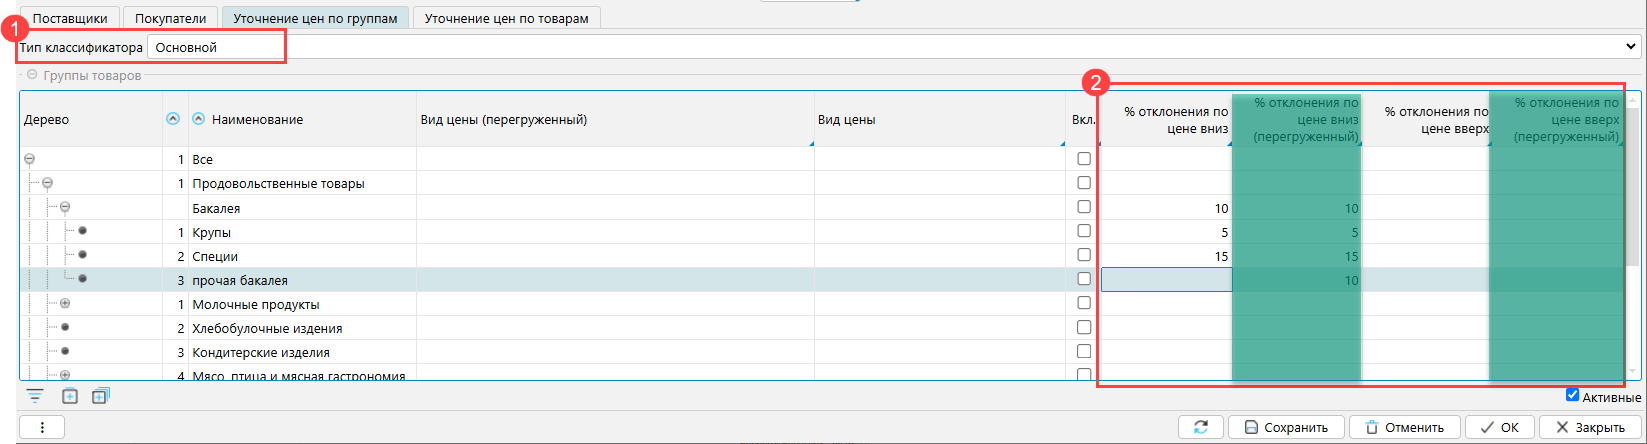Switch to the Поставщики tab
Viewport: 1647px width, 444px height.
point(70,18)
